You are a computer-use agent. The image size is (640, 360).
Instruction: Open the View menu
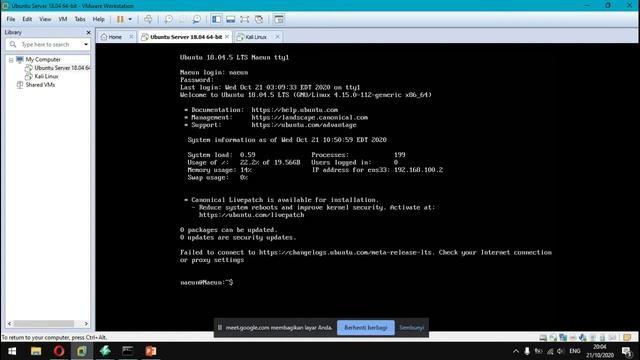[45, 19]
